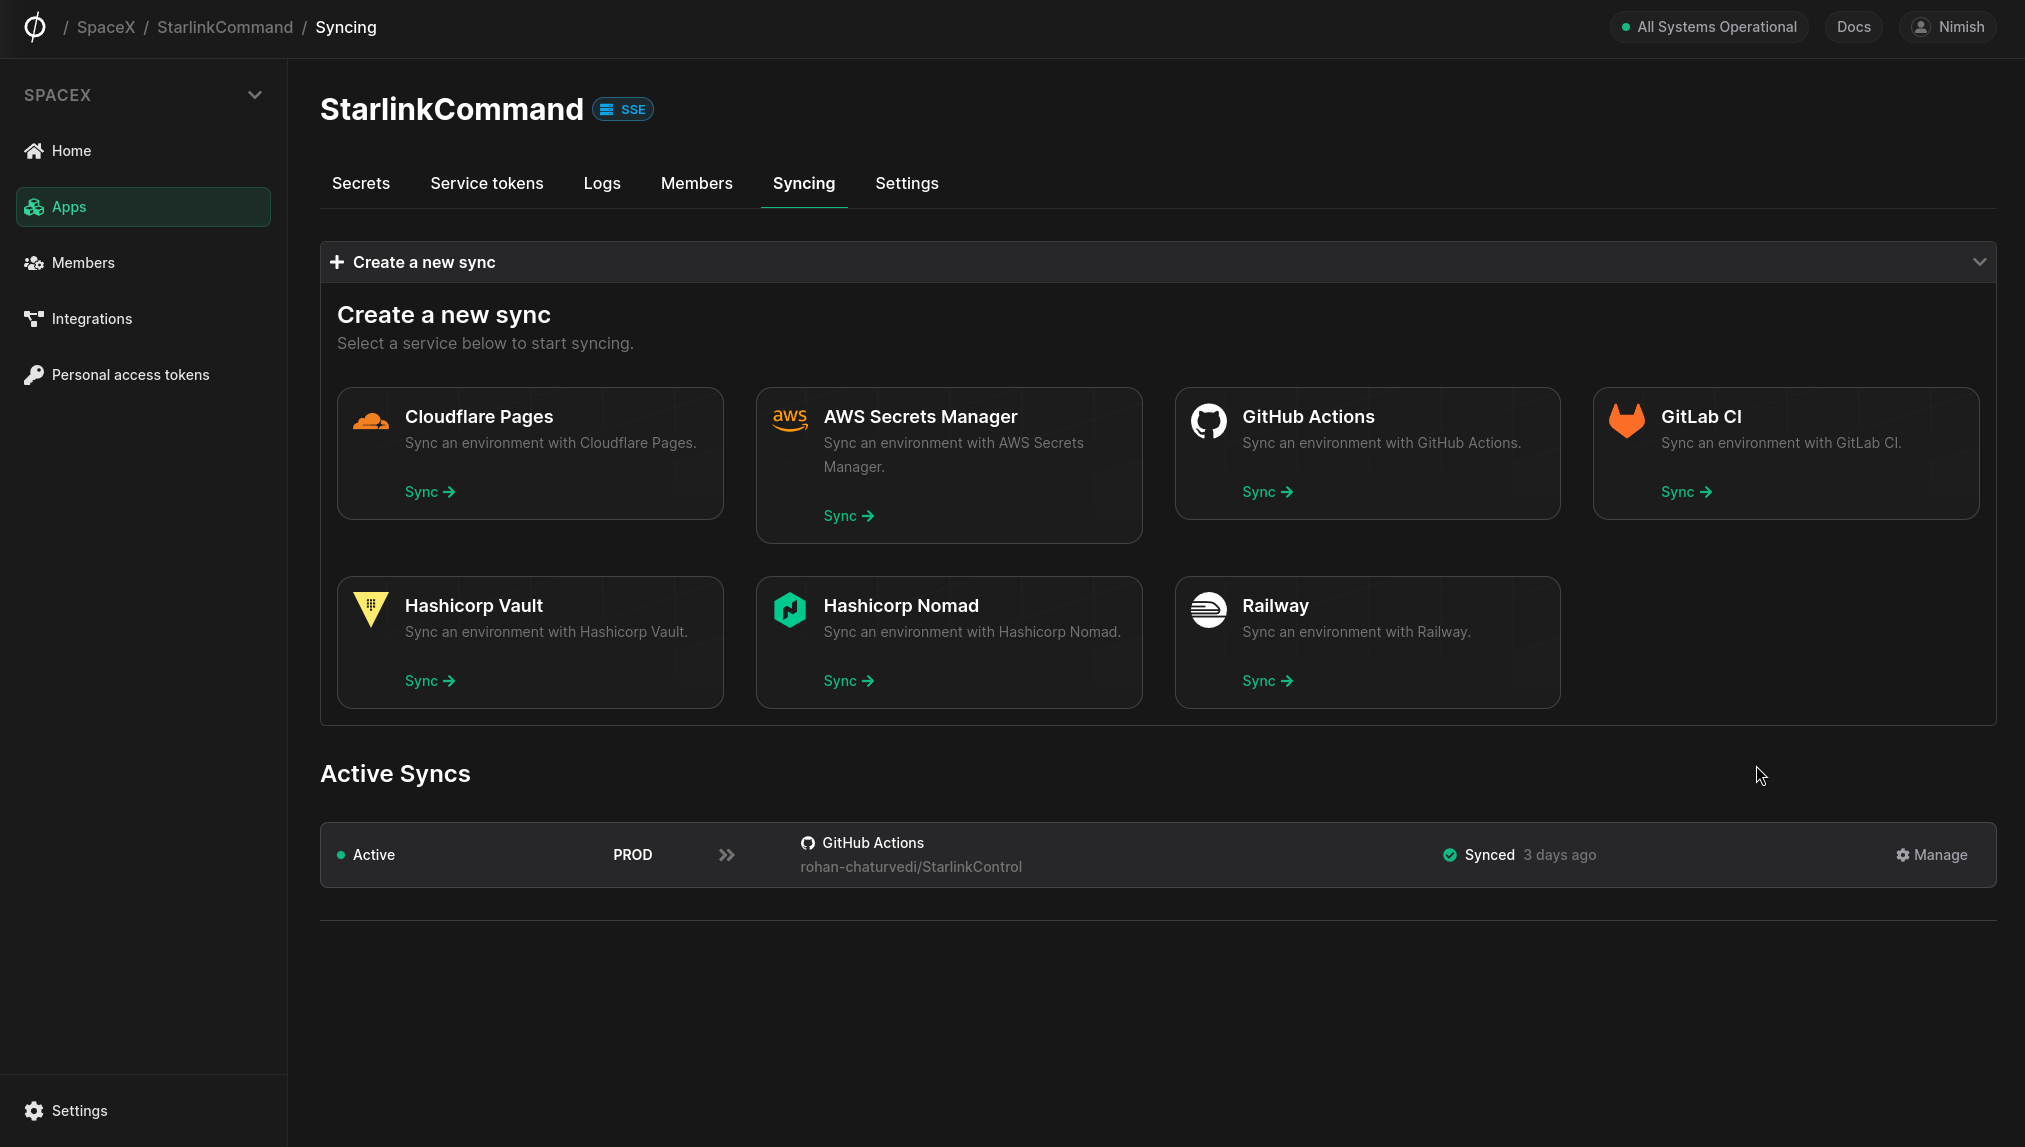The height and width of the screenshot is (1147, 2025).
Task: Click the GitLab CI fox icon
Action: 1626,421
